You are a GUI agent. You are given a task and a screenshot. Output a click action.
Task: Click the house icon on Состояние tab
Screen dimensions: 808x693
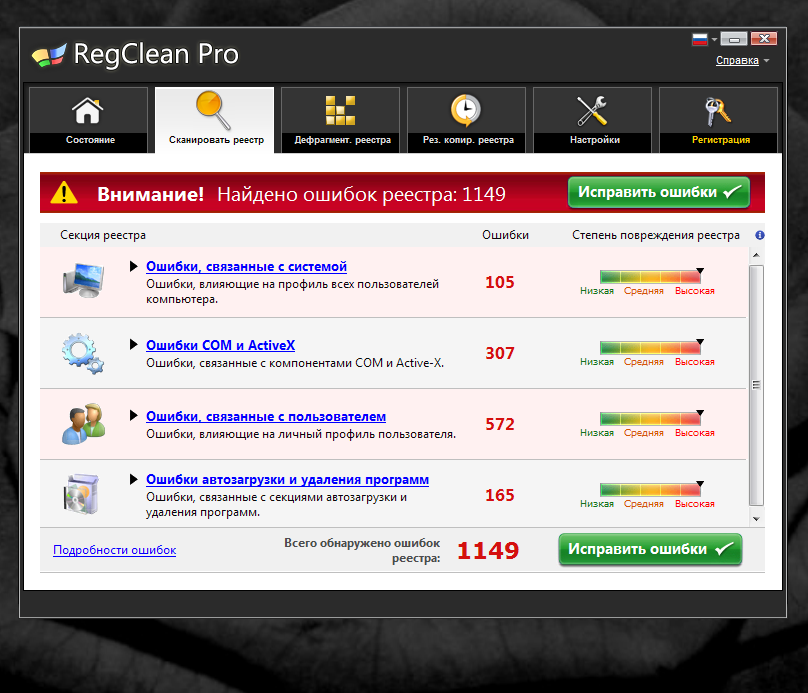(x=90, y=109)
